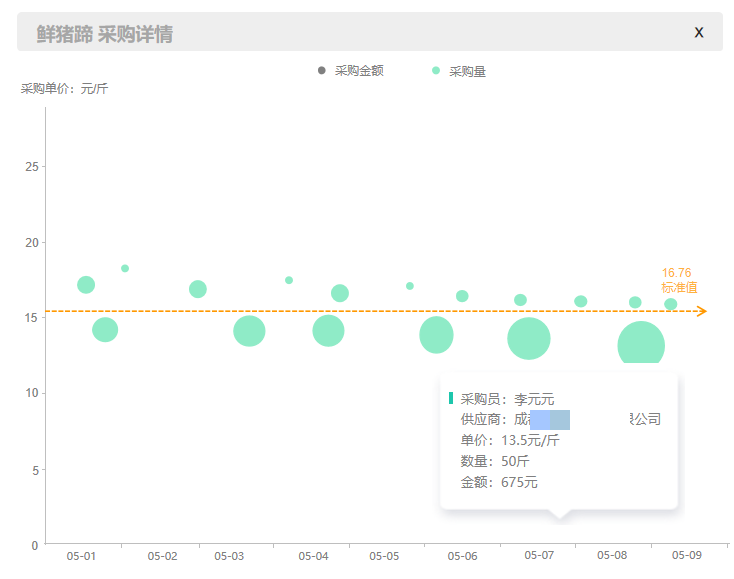
Task: Click the 05-08 date label
Action: tap(612, 555)
